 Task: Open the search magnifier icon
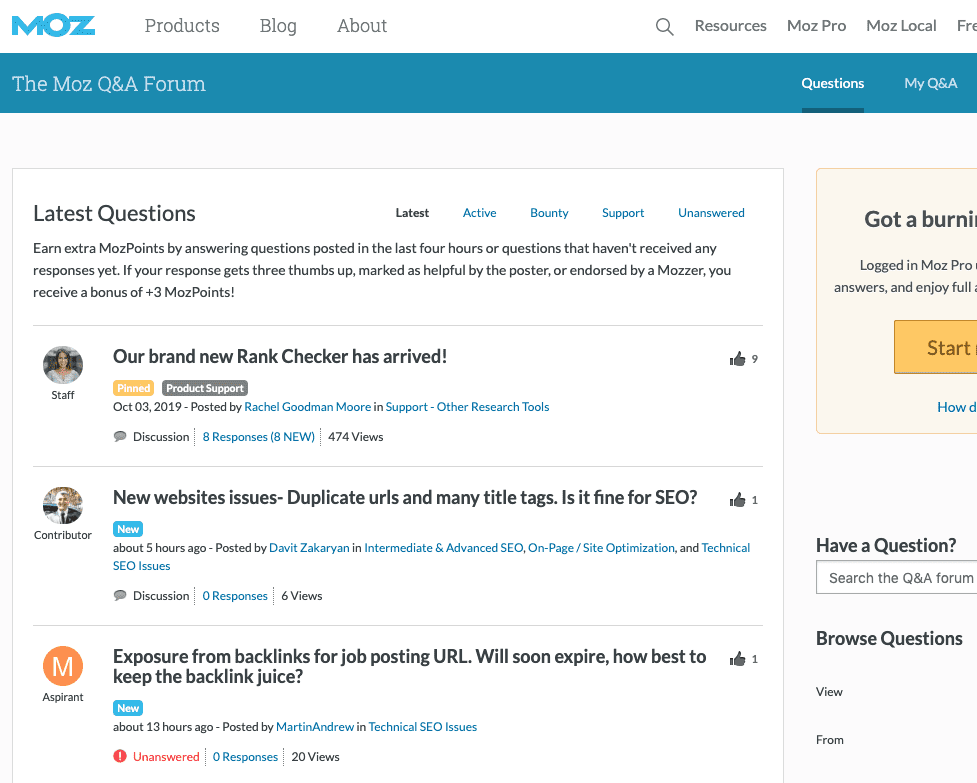point(664,26)
